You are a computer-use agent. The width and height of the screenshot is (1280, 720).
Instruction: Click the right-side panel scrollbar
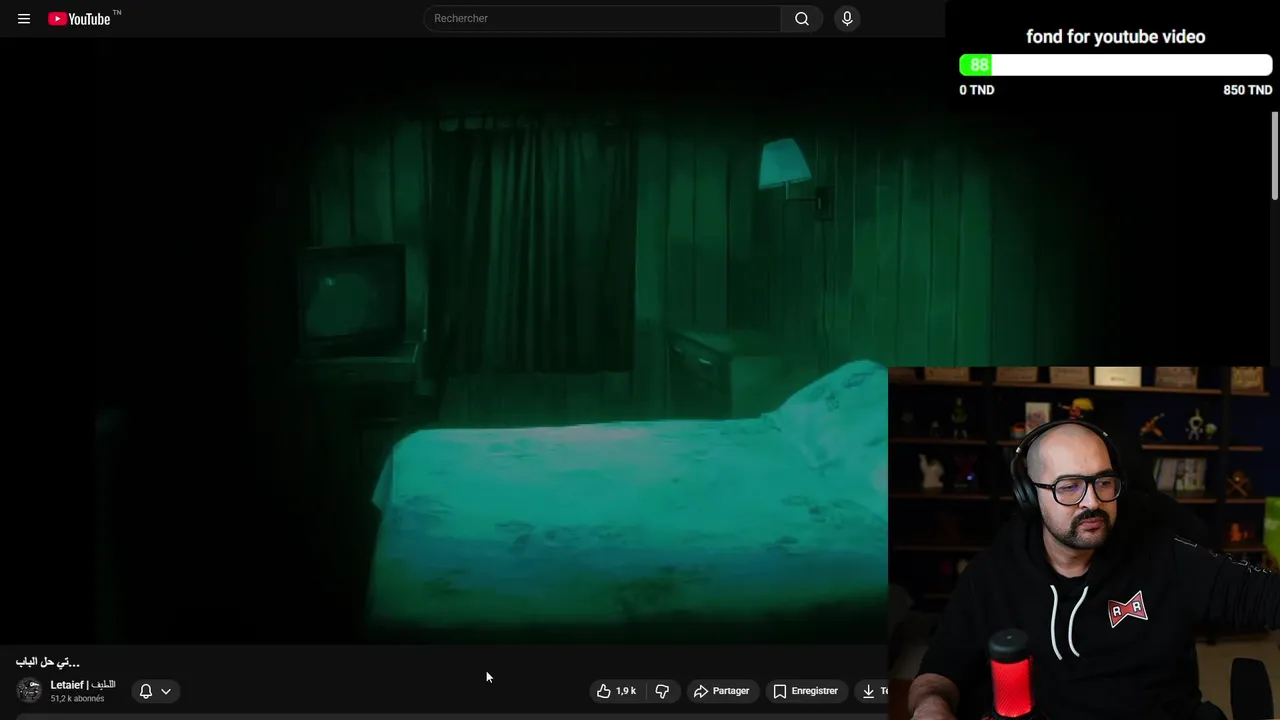pyautogui.click(x=1274, y=156)
